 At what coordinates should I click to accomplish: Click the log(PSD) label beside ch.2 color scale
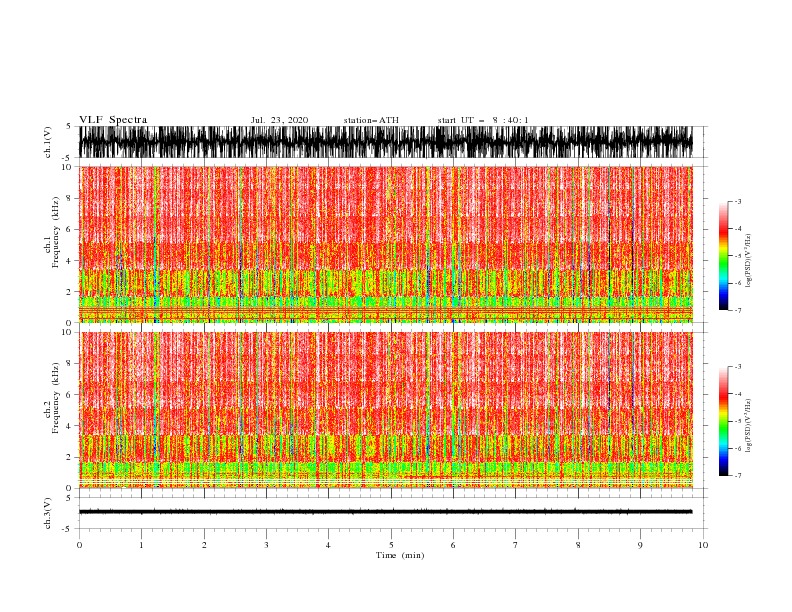click(x=749, y=426)
